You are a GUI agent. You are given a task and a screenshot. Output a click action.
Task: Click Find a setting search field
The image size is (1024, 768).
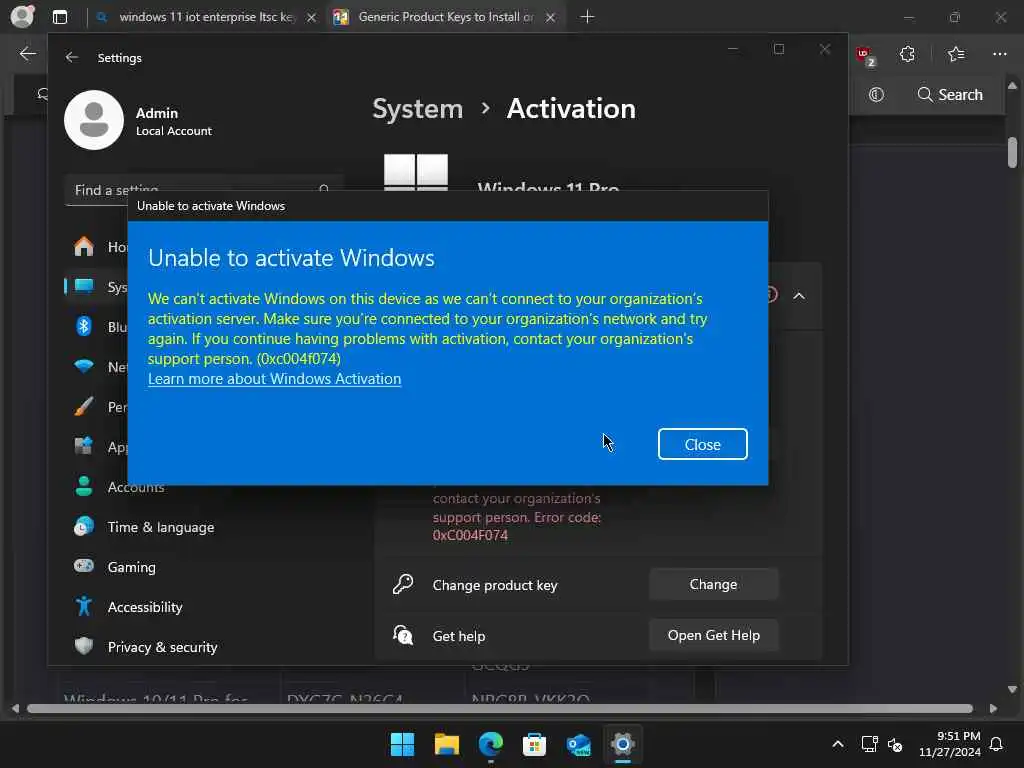pyautogui.click(x=204, y=190)
